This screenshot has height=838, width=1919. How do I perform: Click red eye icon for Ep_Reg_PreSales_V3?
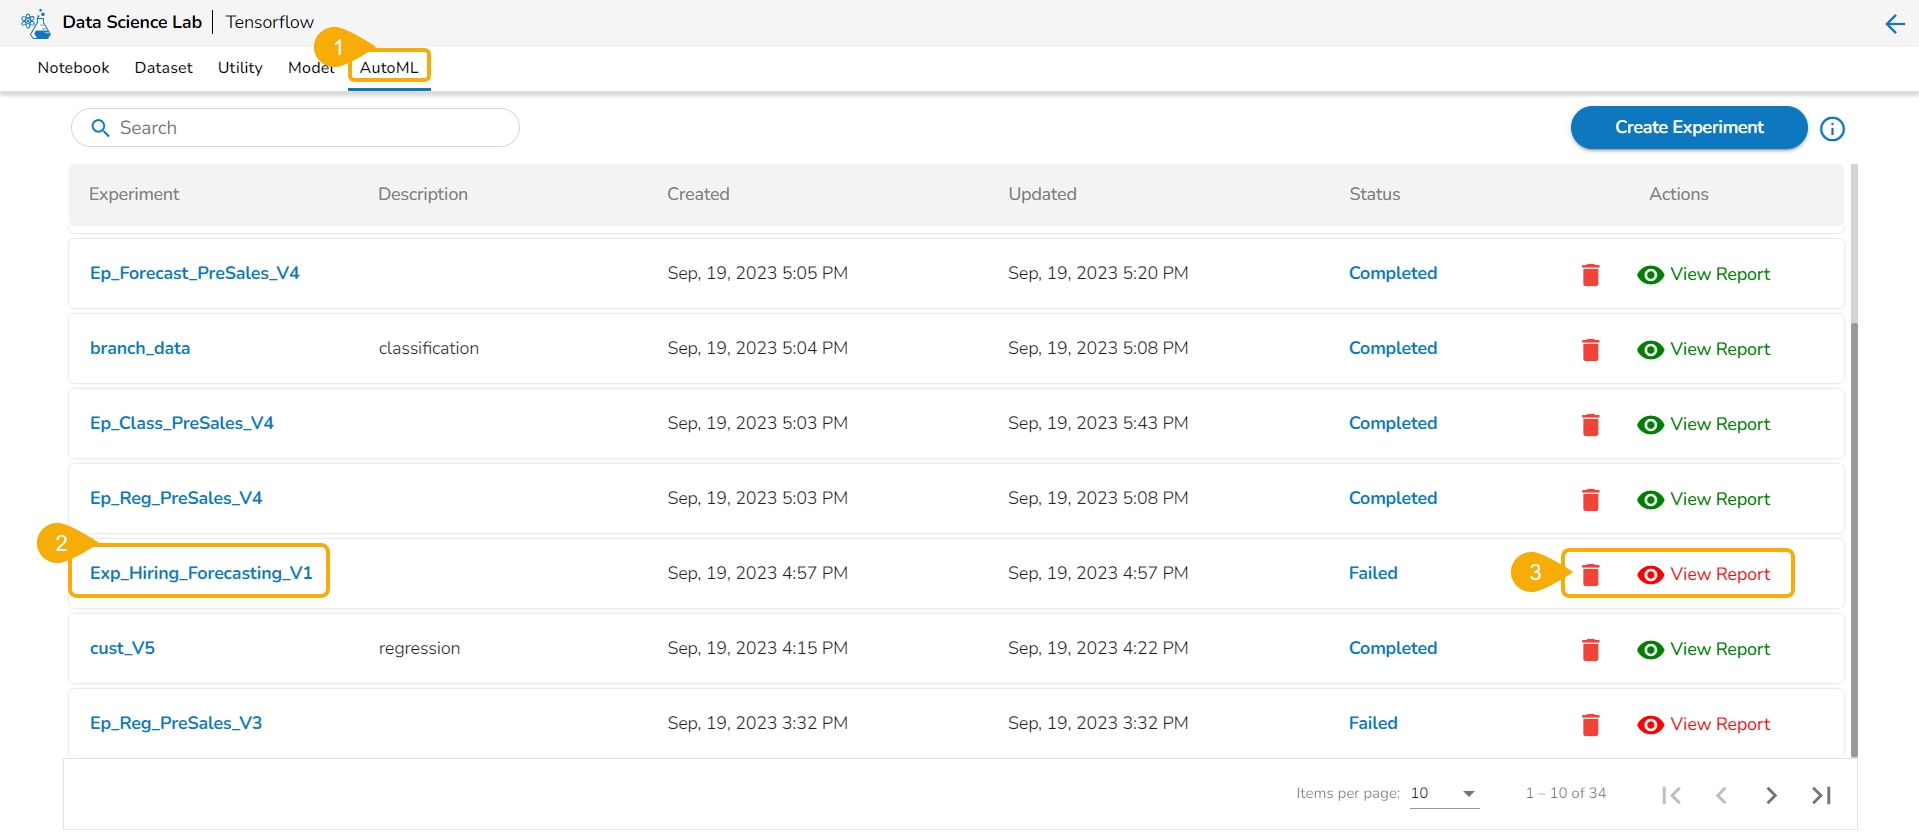point(1650,724)
